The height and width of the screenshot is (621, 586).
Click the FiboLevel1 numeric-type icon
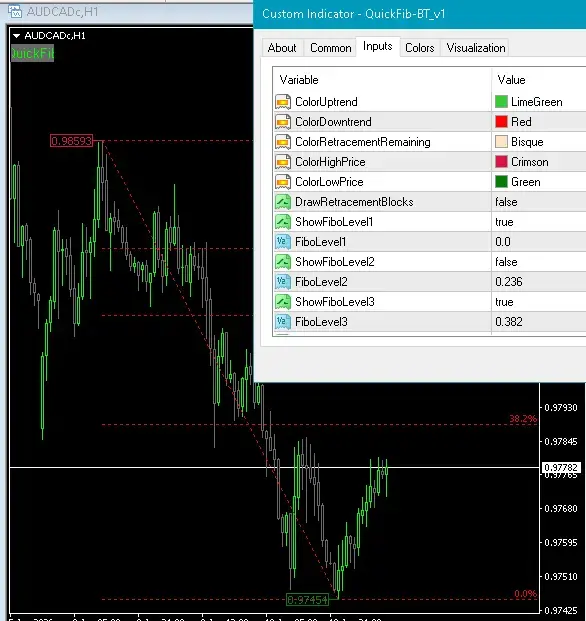point(283,242)
